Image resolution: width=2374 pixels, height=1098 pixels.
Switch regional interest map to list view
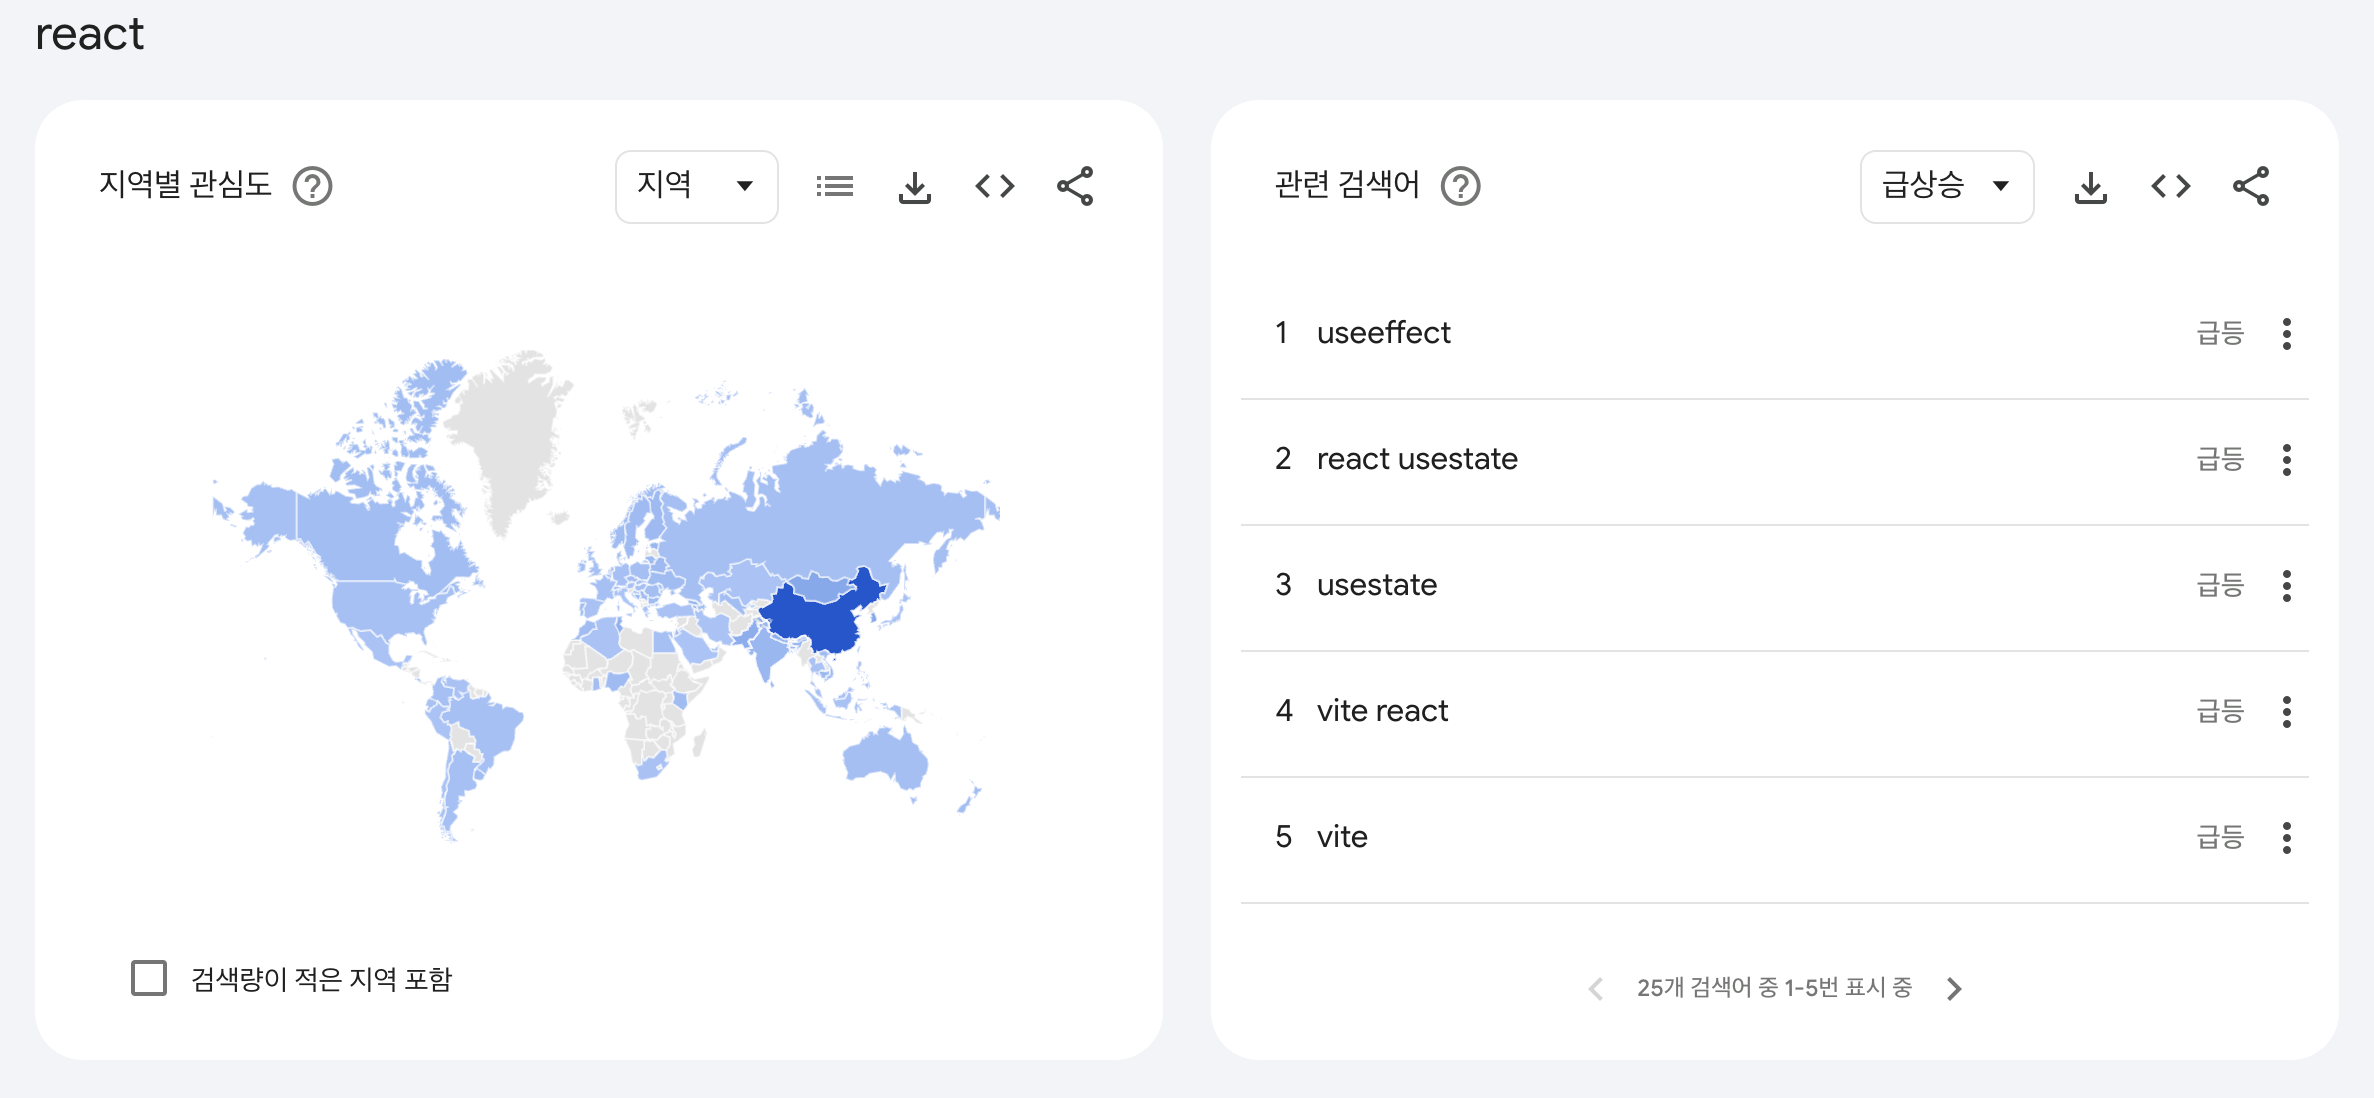(x=834, y=186)
